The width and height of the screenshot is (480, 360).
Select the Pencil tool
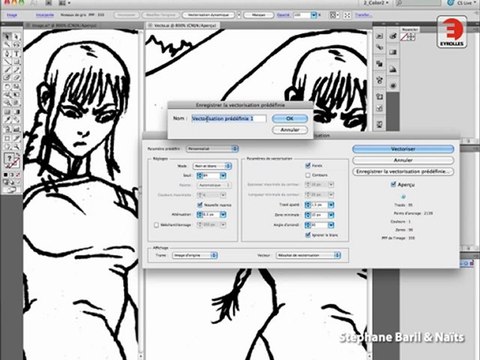click(x=16, y=70)
